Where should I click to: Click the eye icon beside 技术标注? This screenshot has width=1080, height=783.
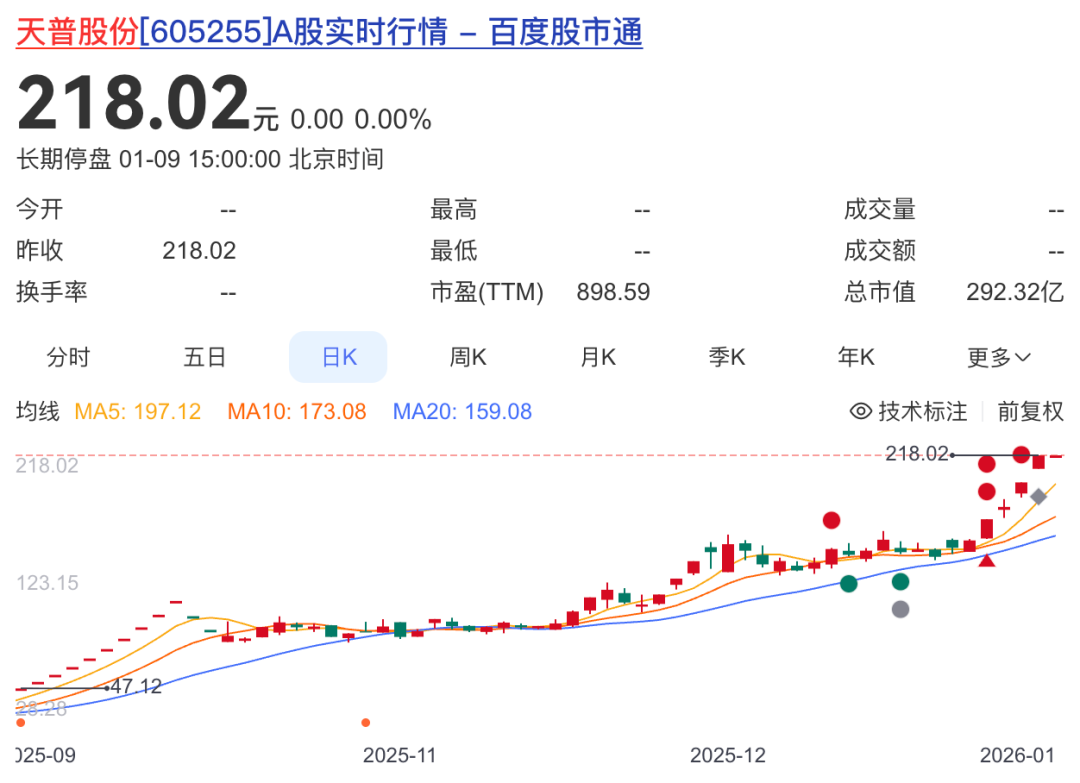tap(860, 411)
